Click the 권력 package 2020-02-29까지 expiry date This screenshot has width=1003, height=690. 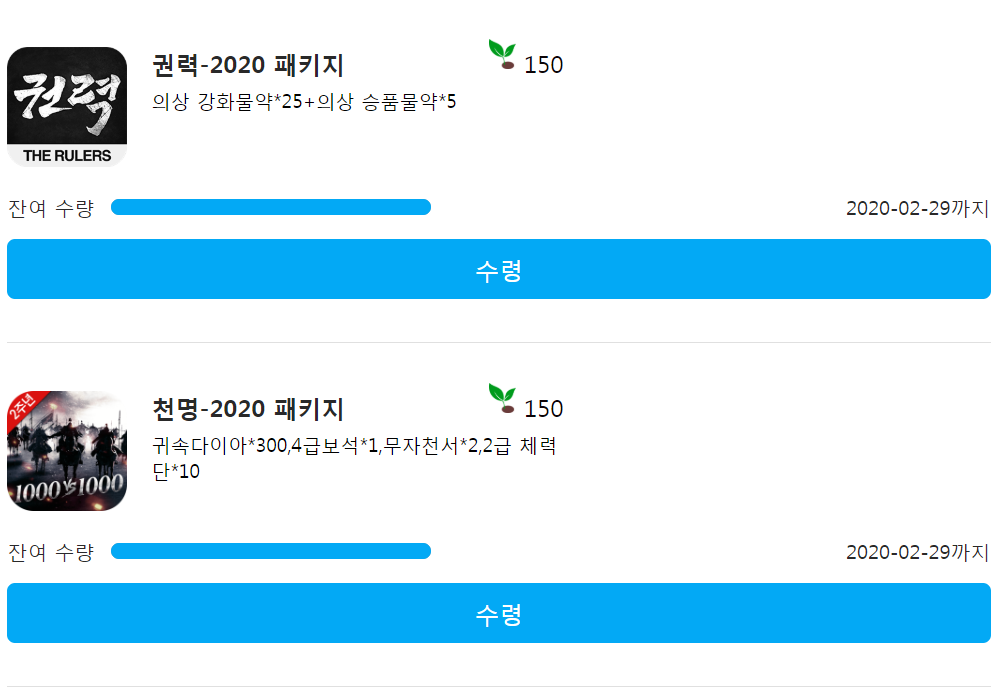point(918,208)
